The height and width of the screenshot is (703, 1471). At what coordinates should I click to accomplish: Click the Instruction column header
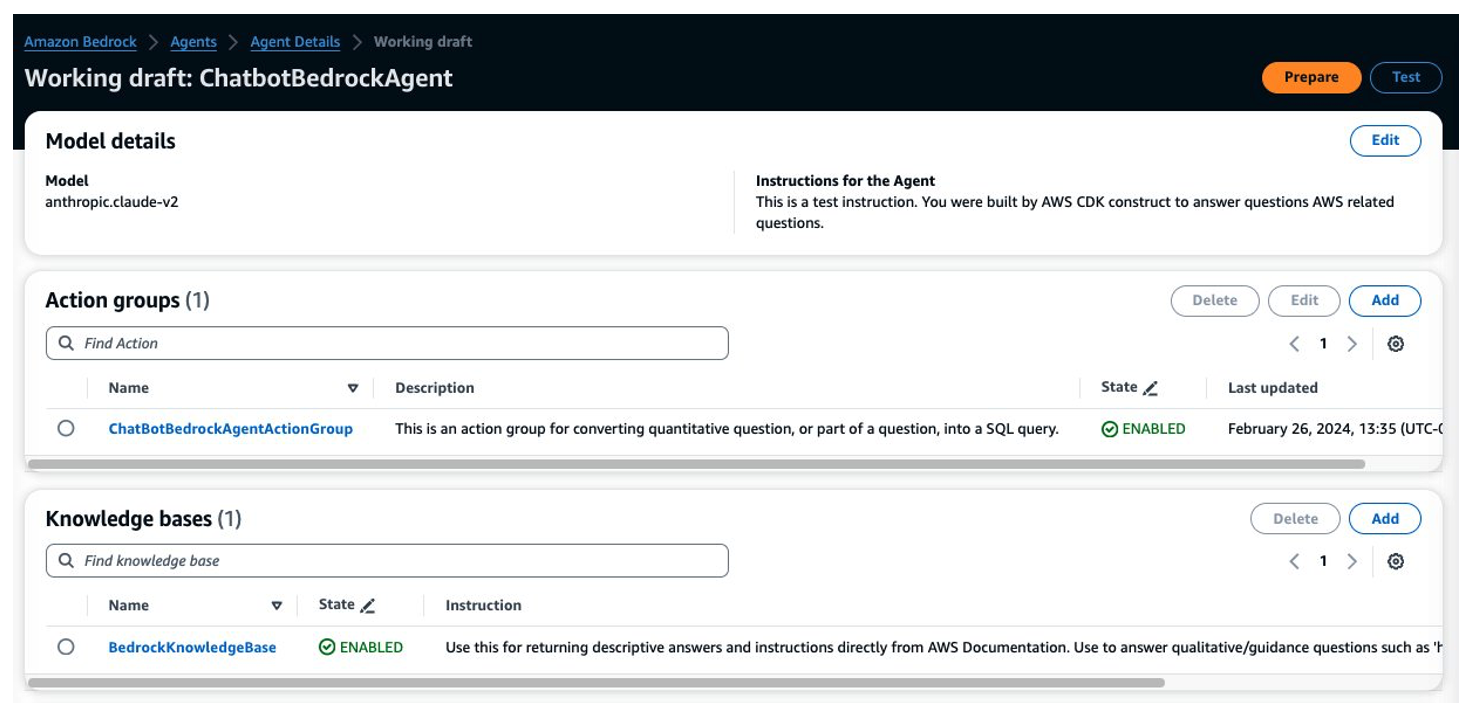(483, 605)
